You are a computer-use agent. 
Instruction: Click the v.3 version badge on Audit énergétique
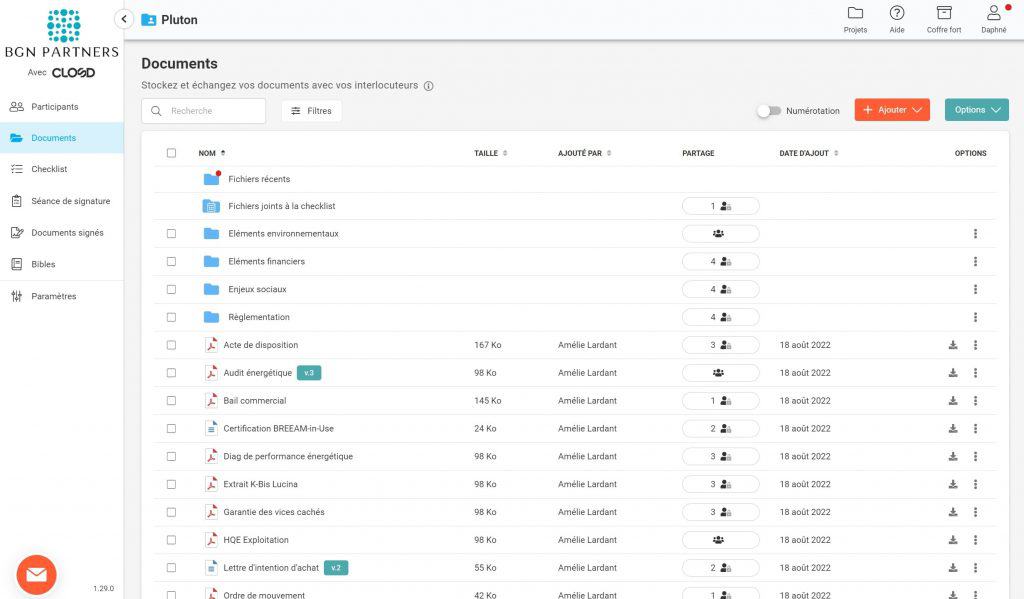tap(309, 373)
